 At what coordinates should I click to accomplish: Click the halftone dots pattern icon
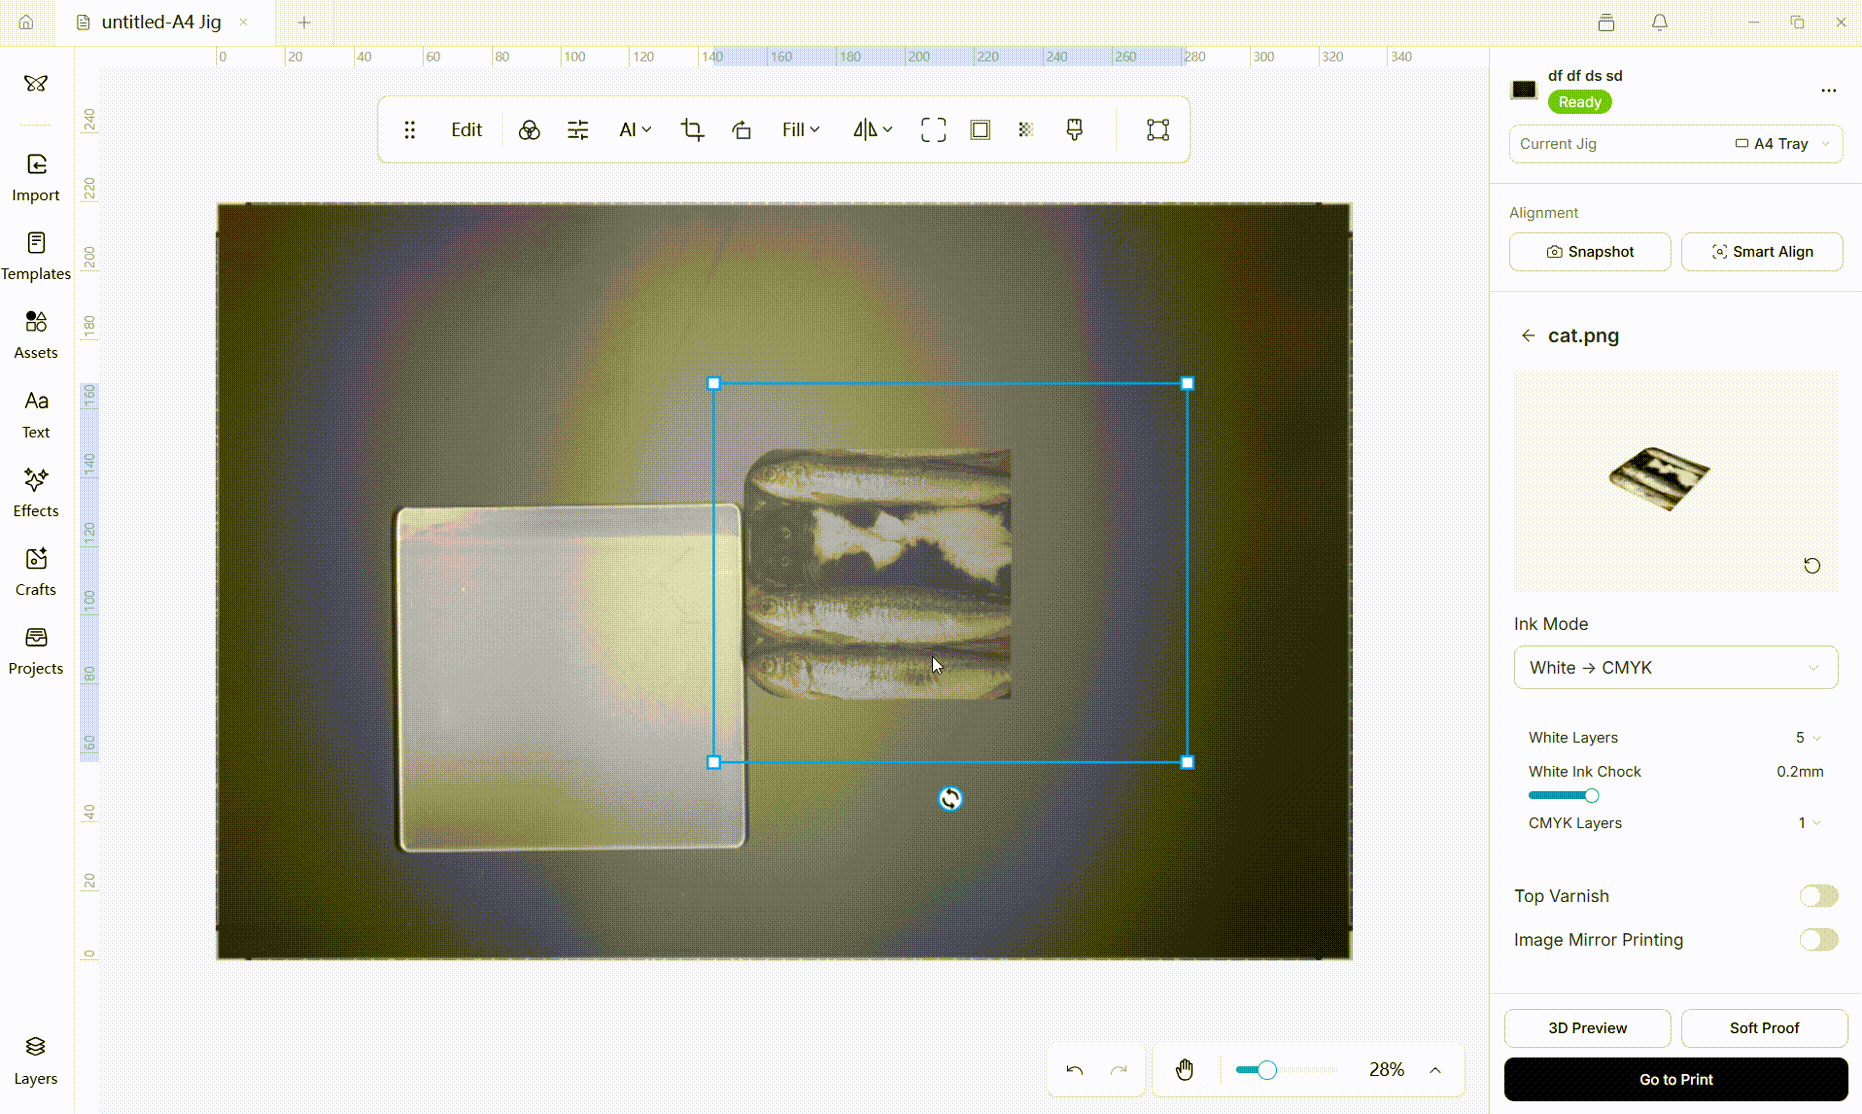click(1026, 130)
